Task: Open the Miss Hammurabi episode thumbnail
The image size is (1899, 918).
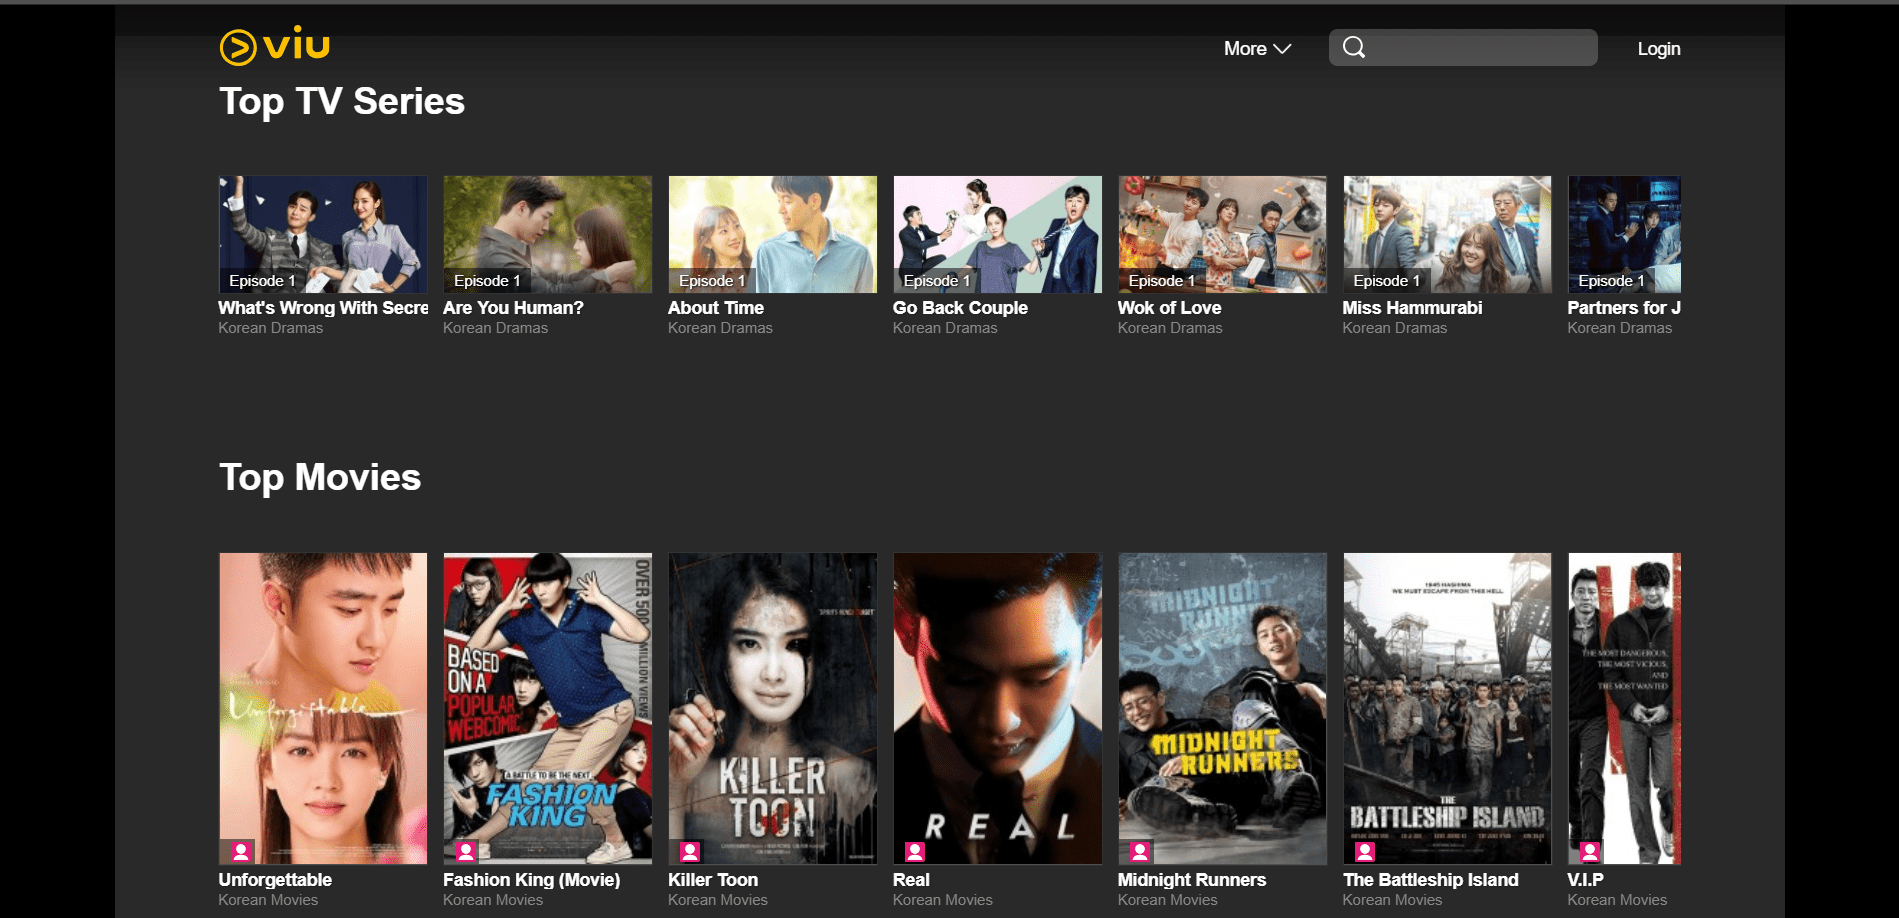Action: tap(1446, 234)
